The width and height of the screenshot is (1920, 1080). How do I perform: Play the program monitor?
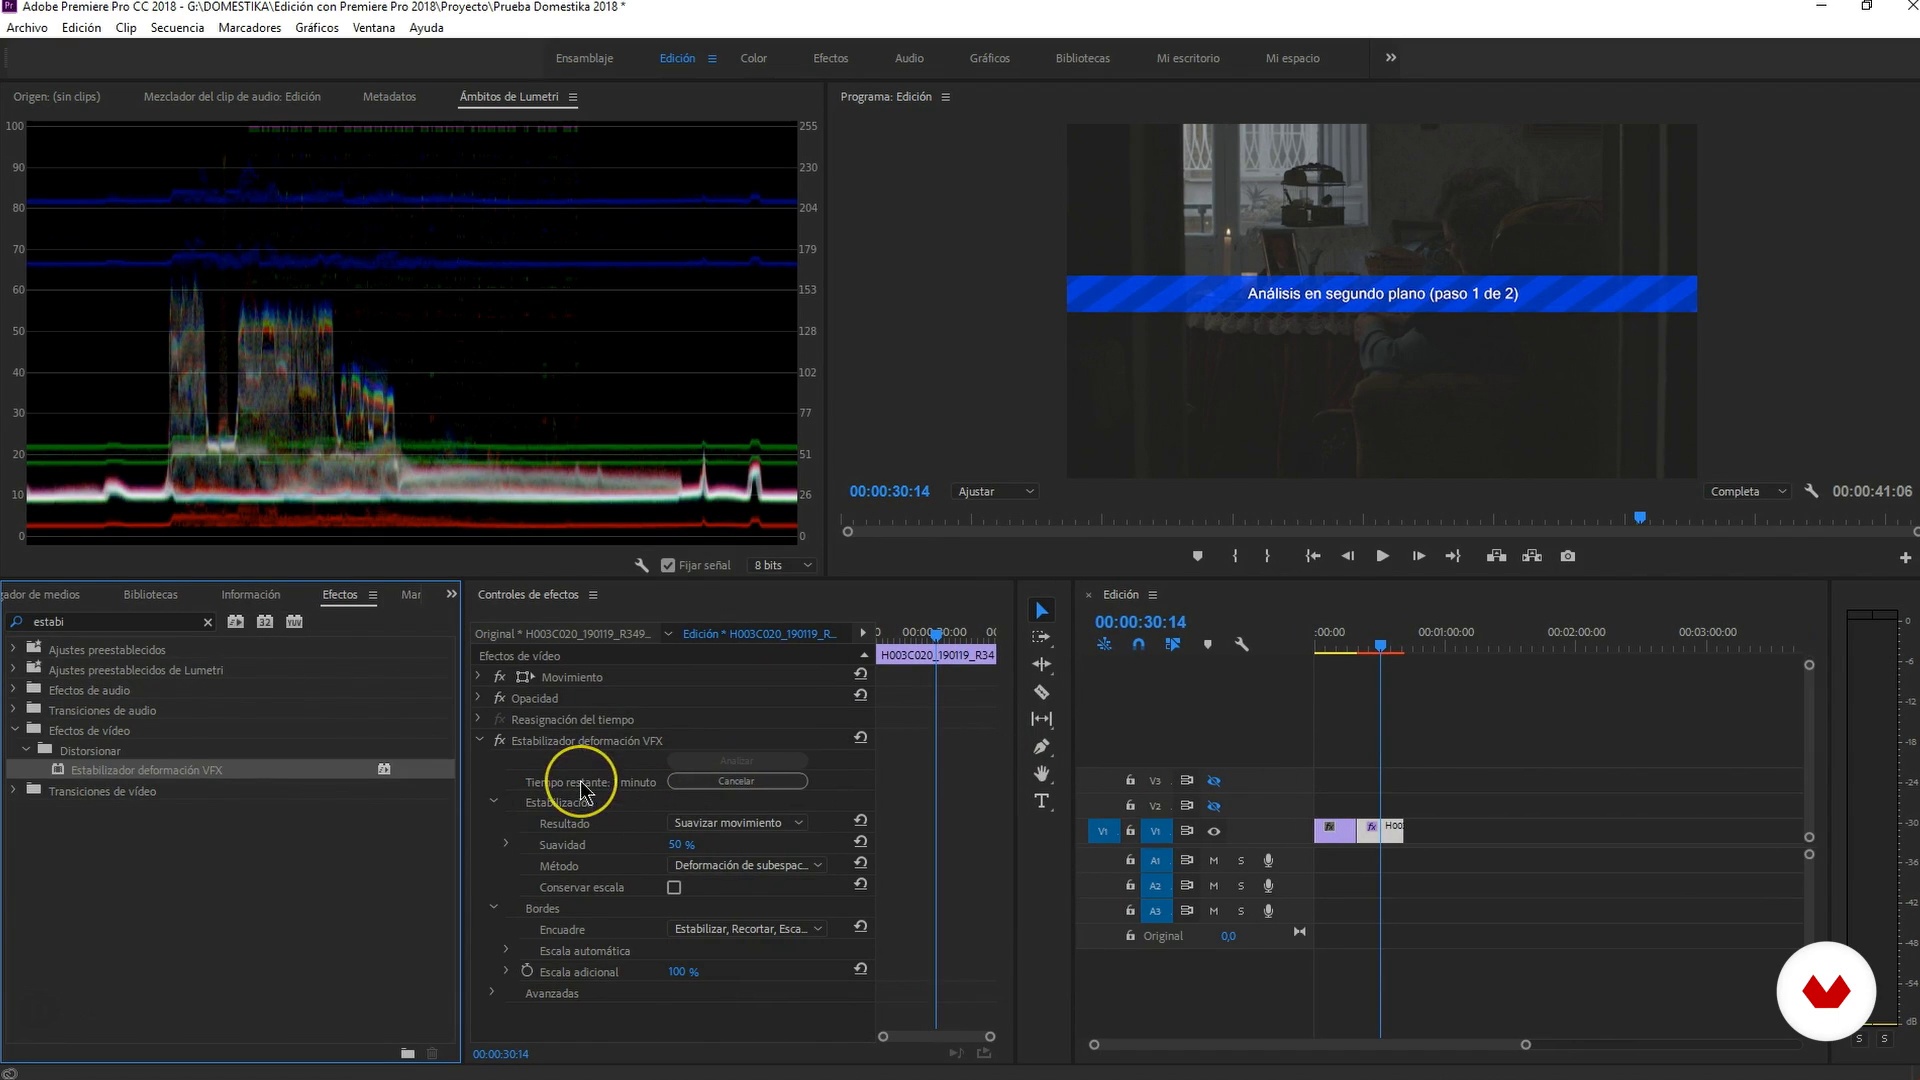click(1382, 556)
